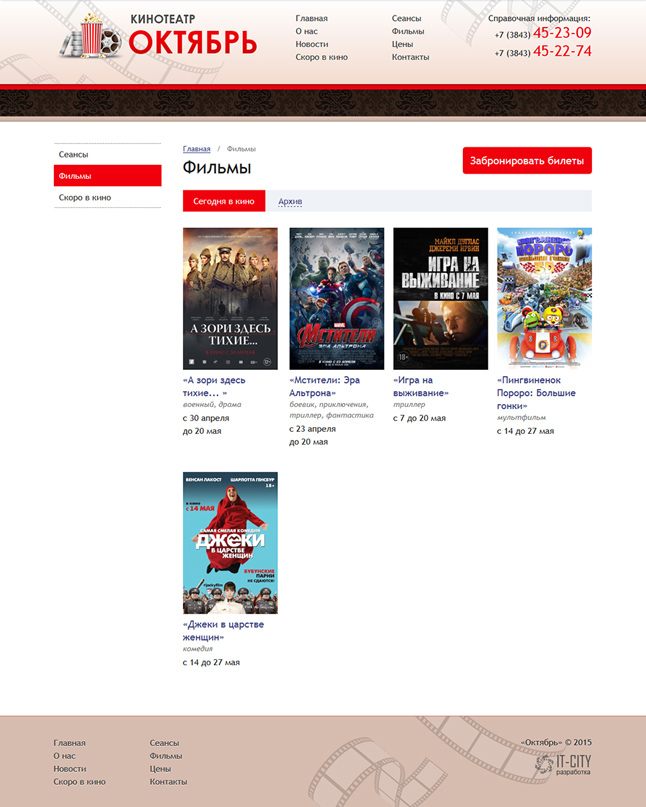The image size is (646, 807).
Task: Open the Пингвиненок Пороро poster
Action: coord(544,299)
